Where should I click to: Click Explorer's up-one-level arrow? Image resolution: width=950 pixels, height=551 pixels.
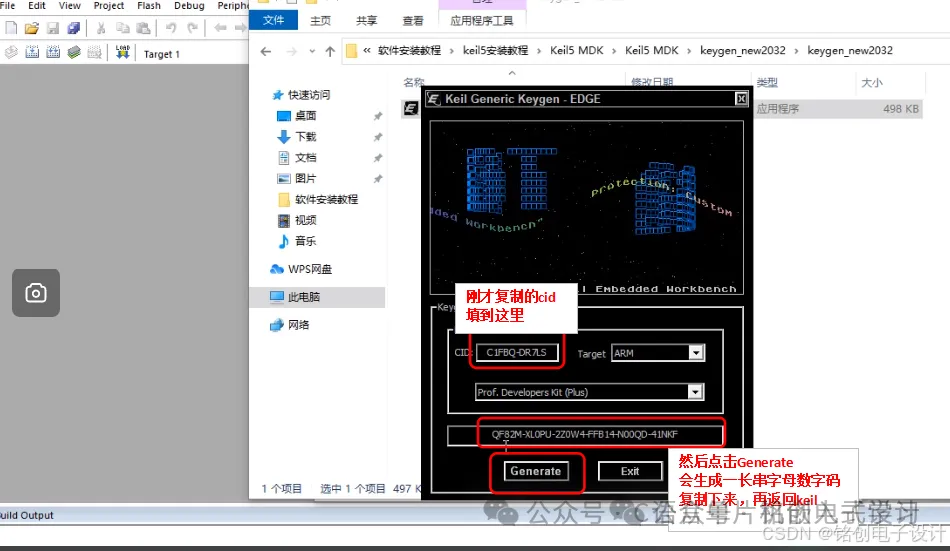pyautogui.click(x=330, y=52)
